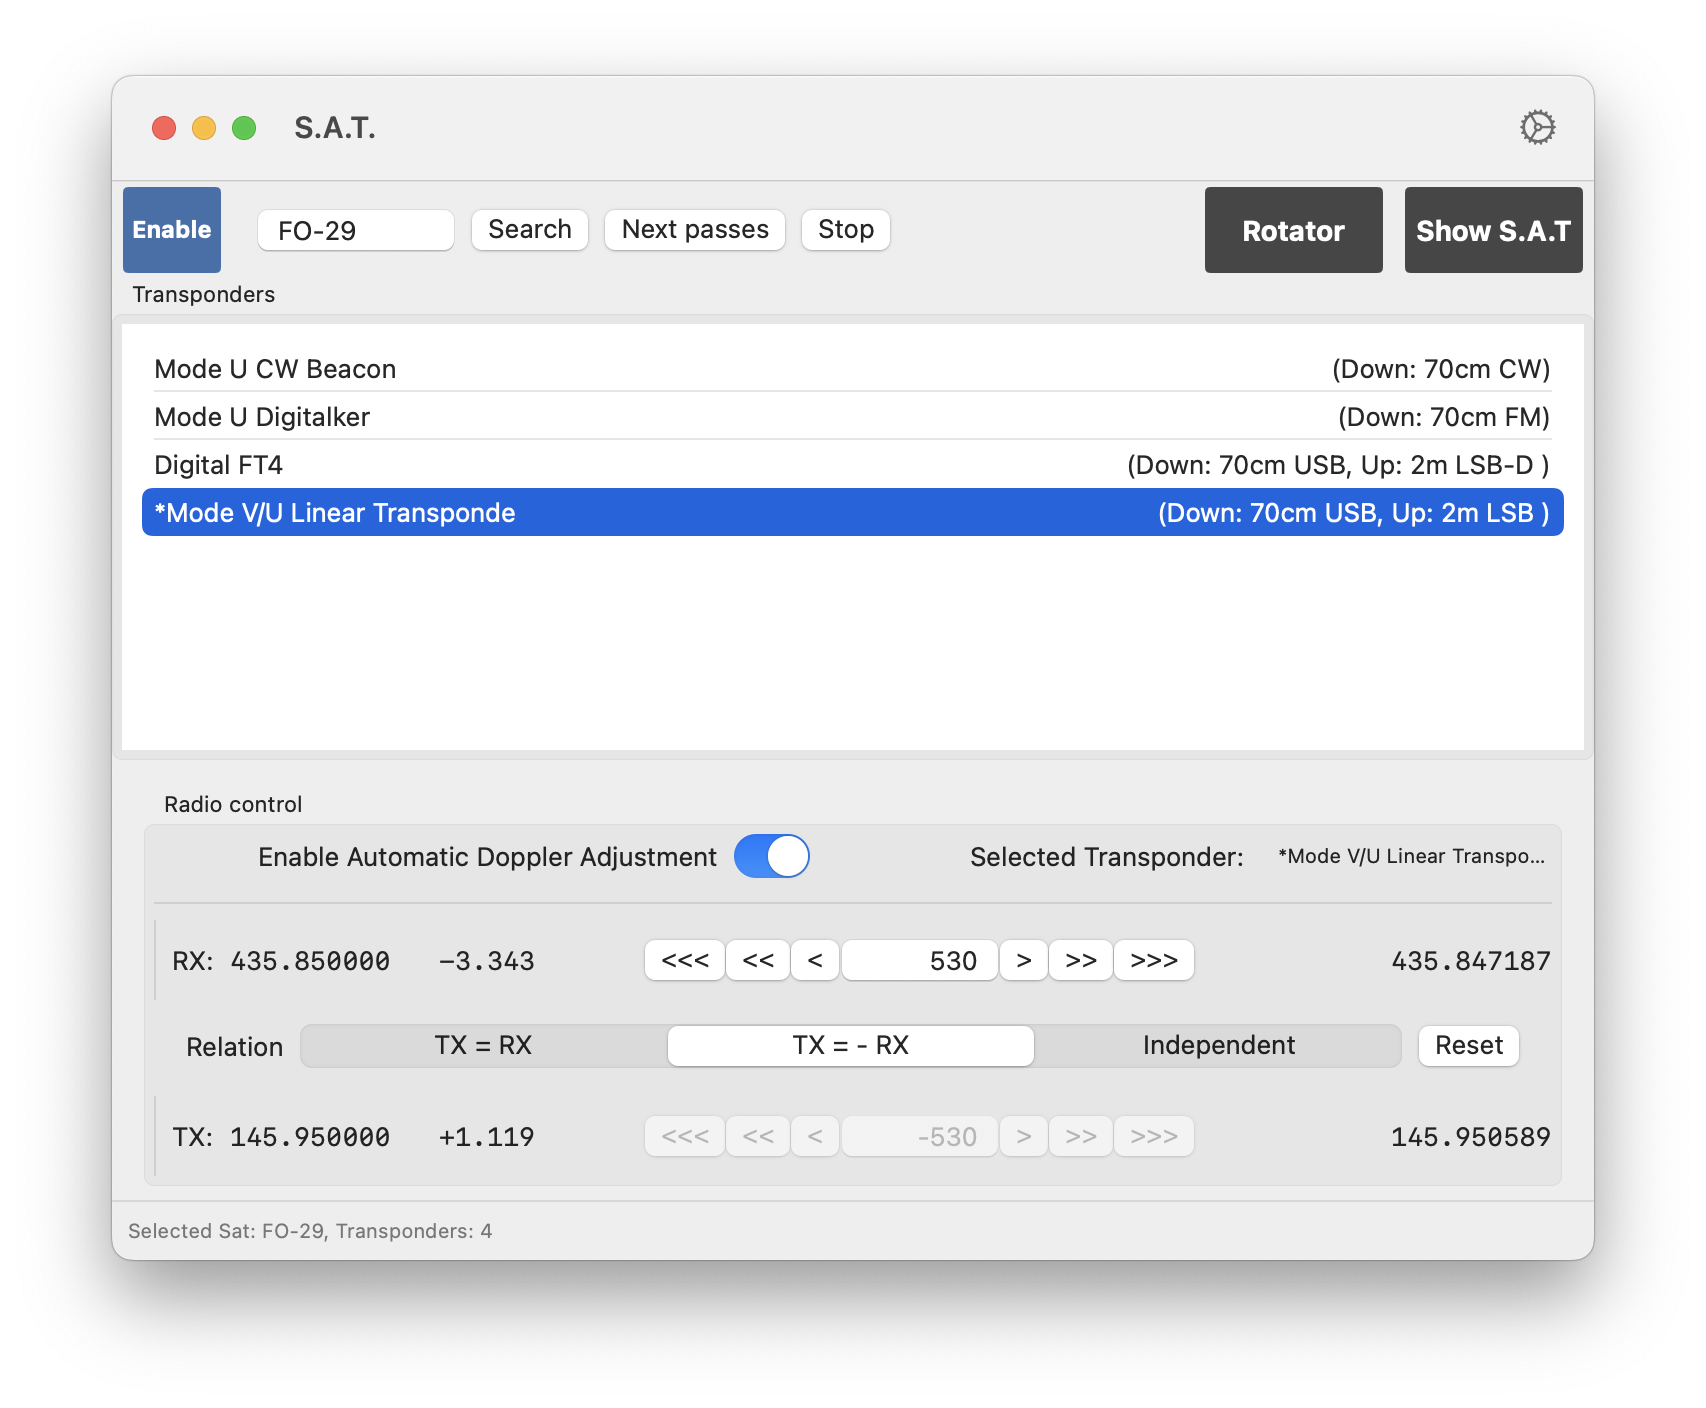1706x1408 pixels.
Task: Maximize the S.A.T. window with green button
Action: (244, 128)
